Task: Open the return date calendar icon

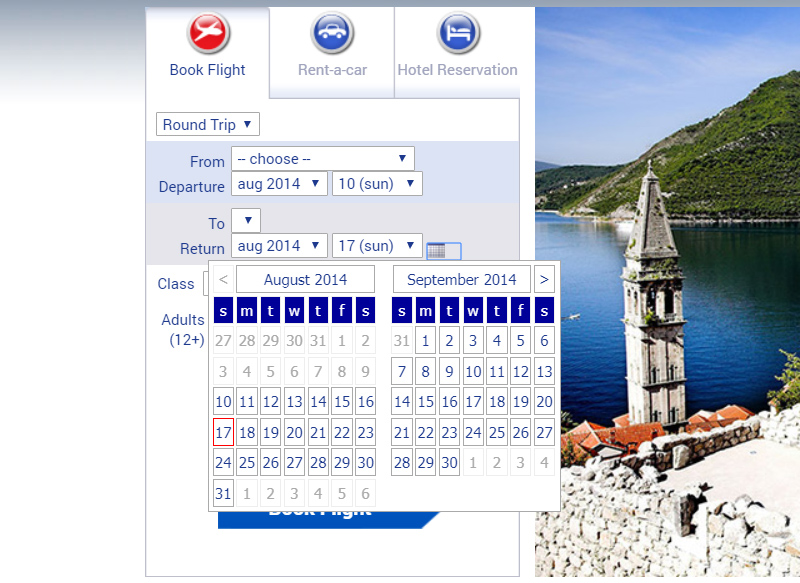Action: [443, 251]
